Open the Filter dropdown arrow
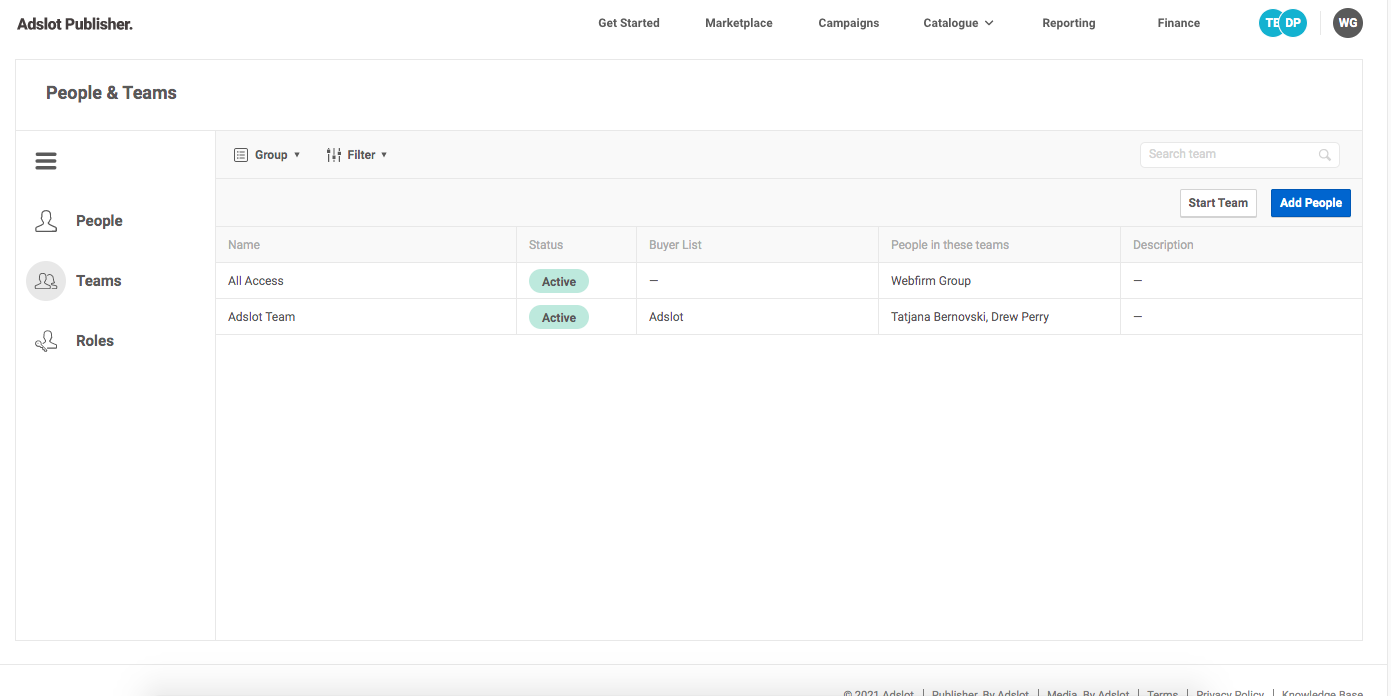 coord(384,155)
